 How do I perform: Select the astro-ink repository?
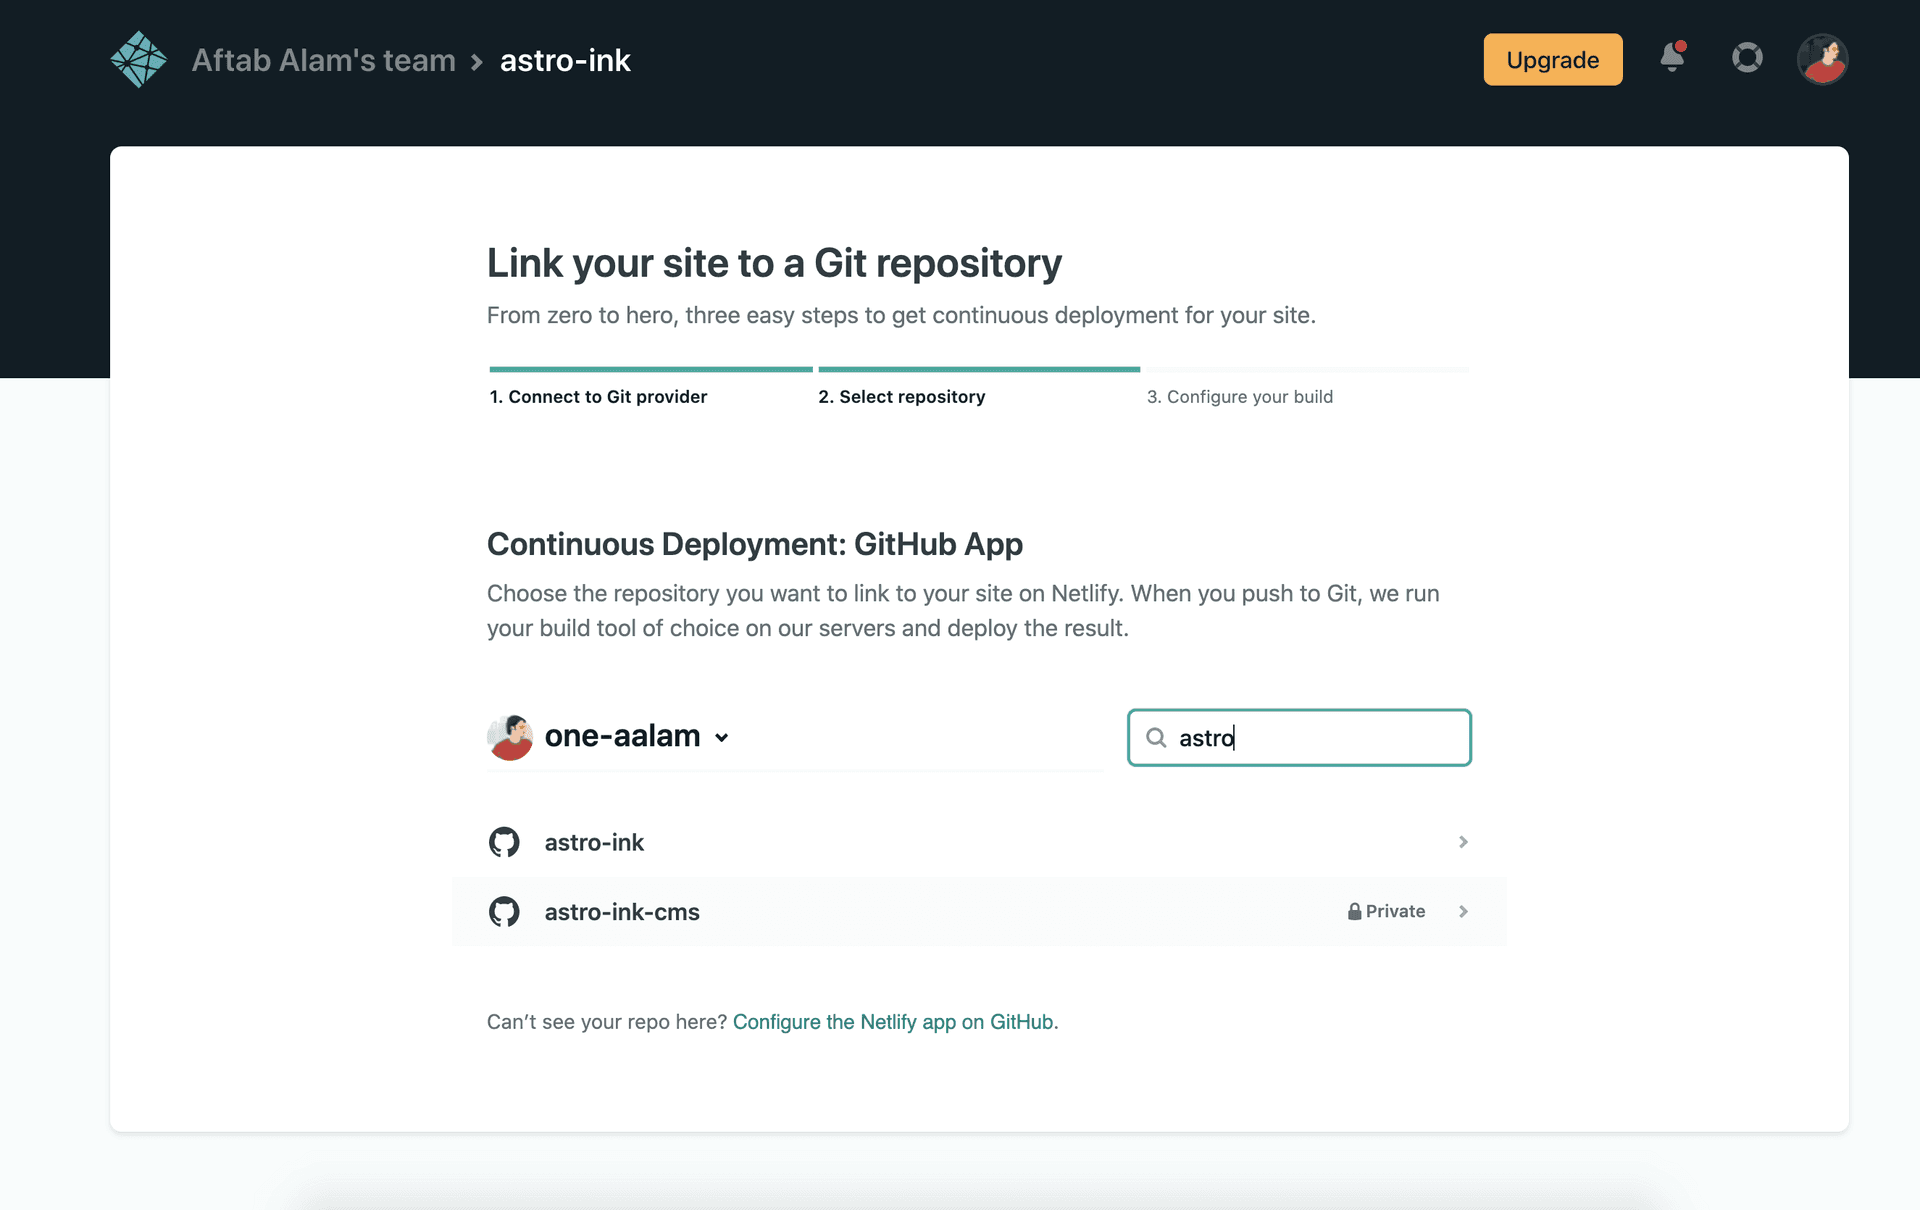pyautogui.click(x=979, y=843)
